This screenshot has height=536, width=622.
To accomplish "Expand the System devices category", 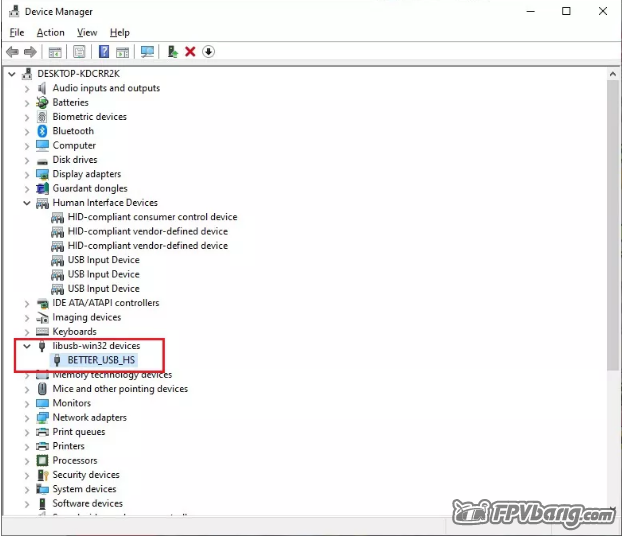I will pos(27,490).
